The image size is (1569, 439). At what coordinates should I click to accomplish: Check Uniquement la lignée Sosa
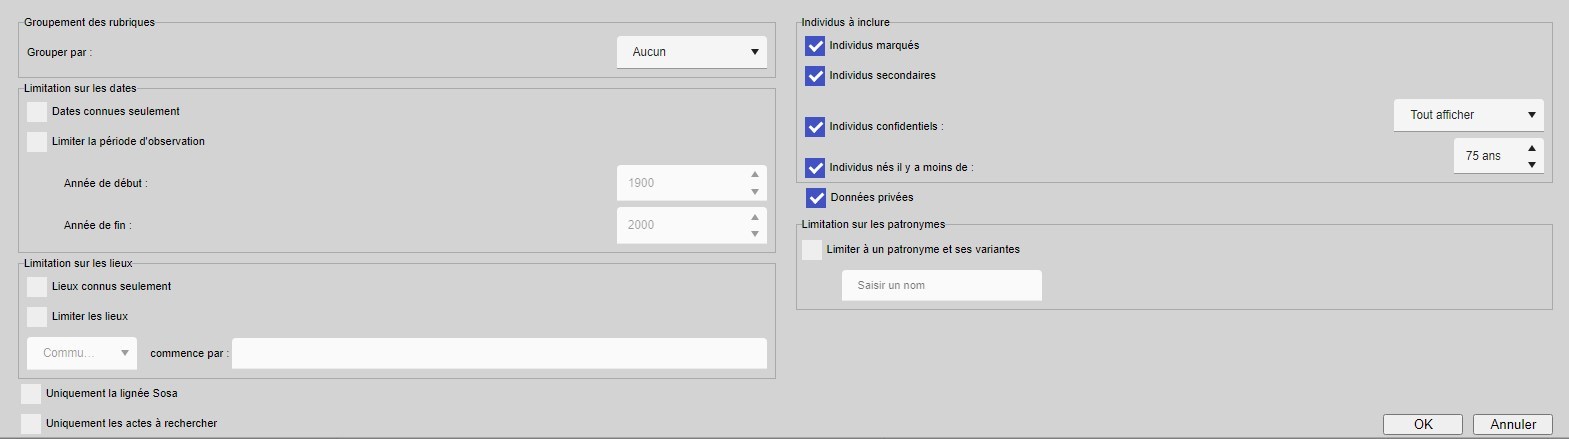pos(31,394)
